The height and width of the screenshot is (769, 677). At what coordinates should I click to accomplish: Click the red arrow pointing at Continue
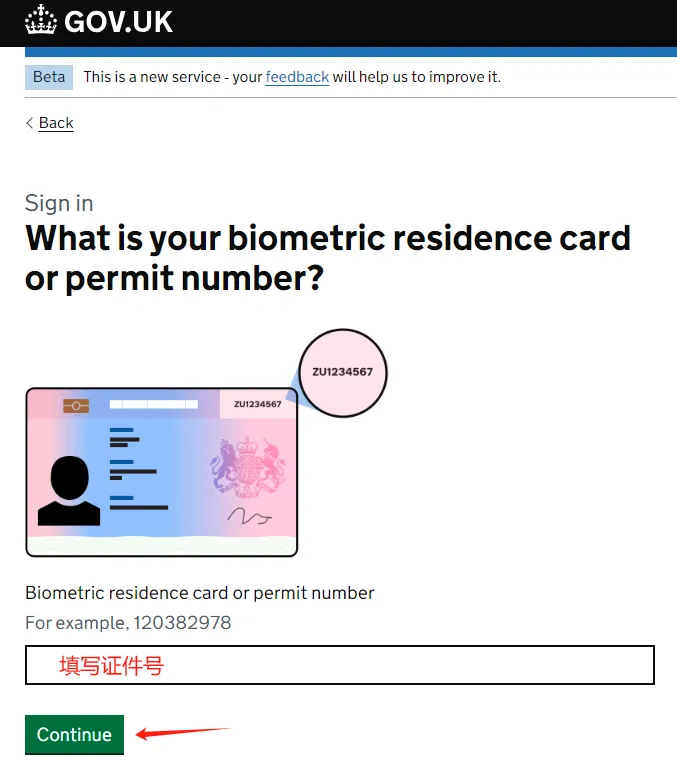pyautogui.click(x=182, y=733)
